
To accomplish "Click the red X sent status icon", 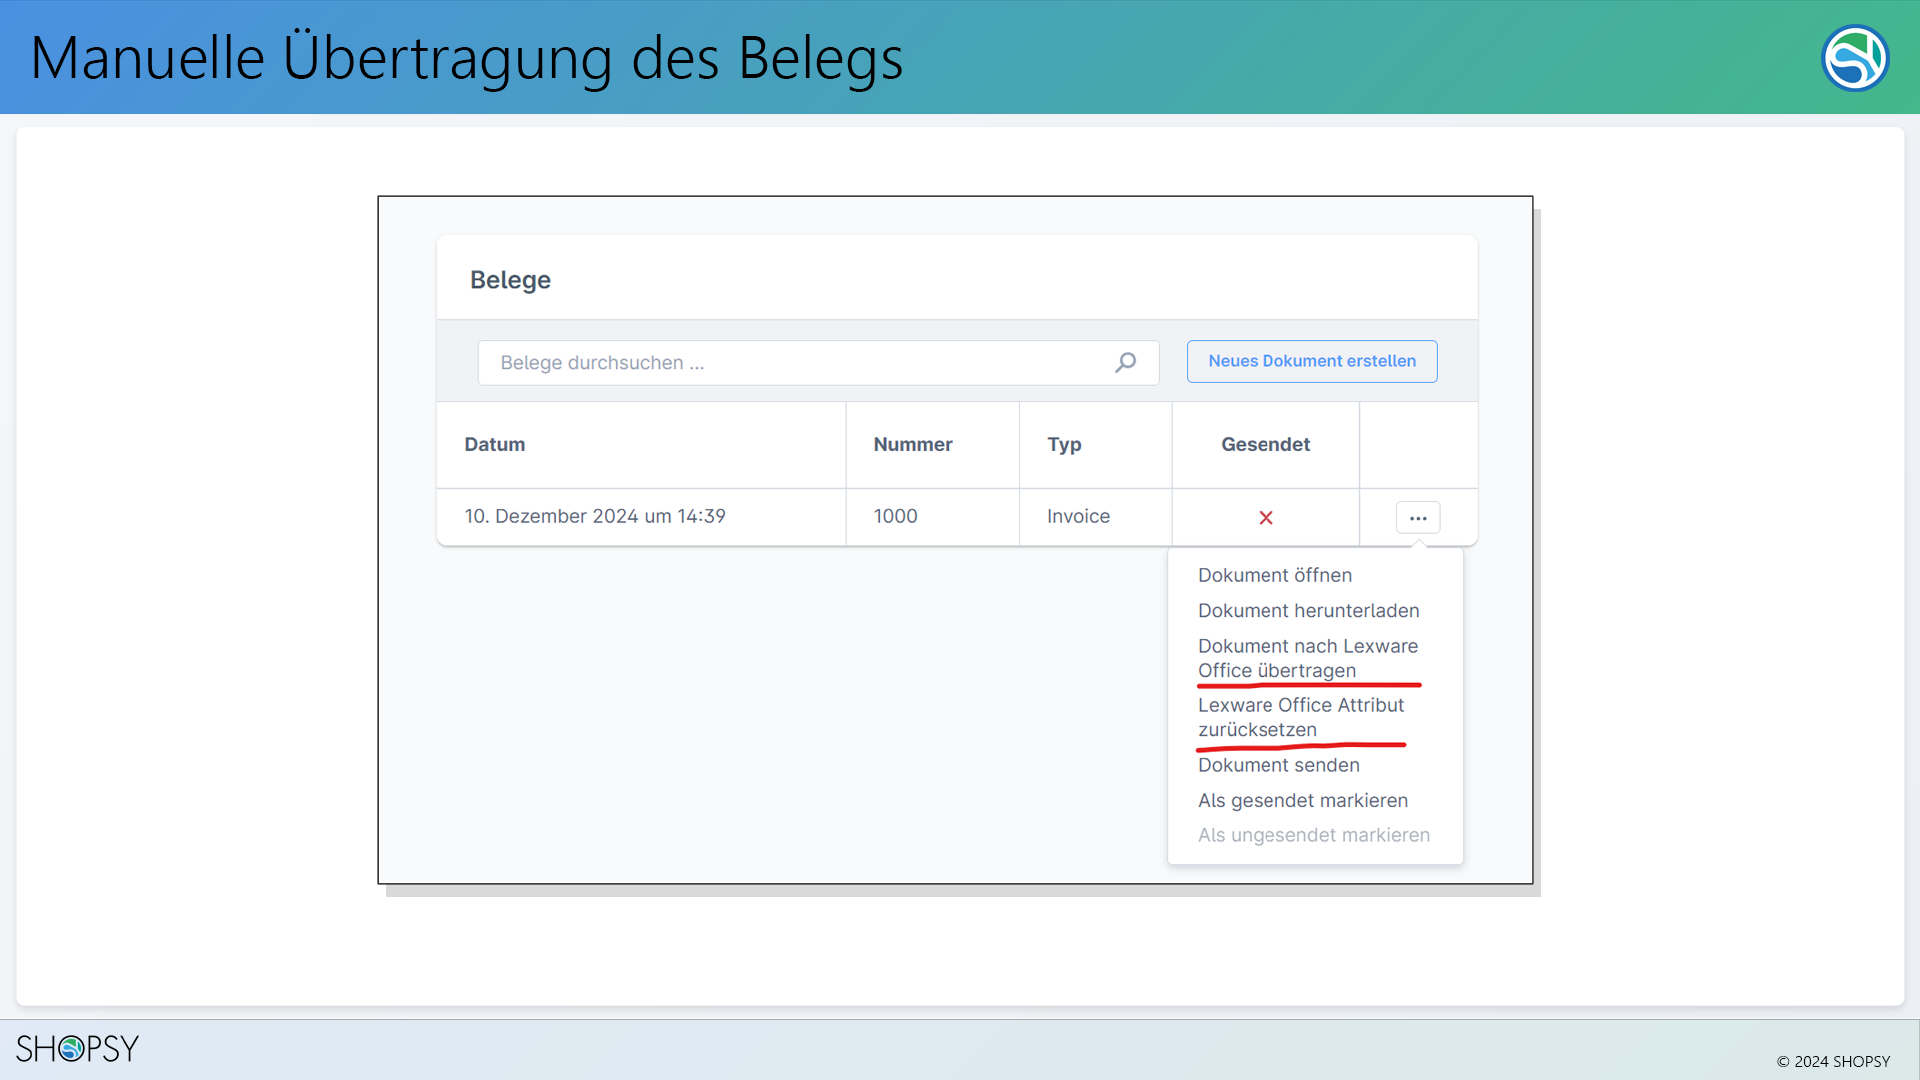I will (1266, 517).
